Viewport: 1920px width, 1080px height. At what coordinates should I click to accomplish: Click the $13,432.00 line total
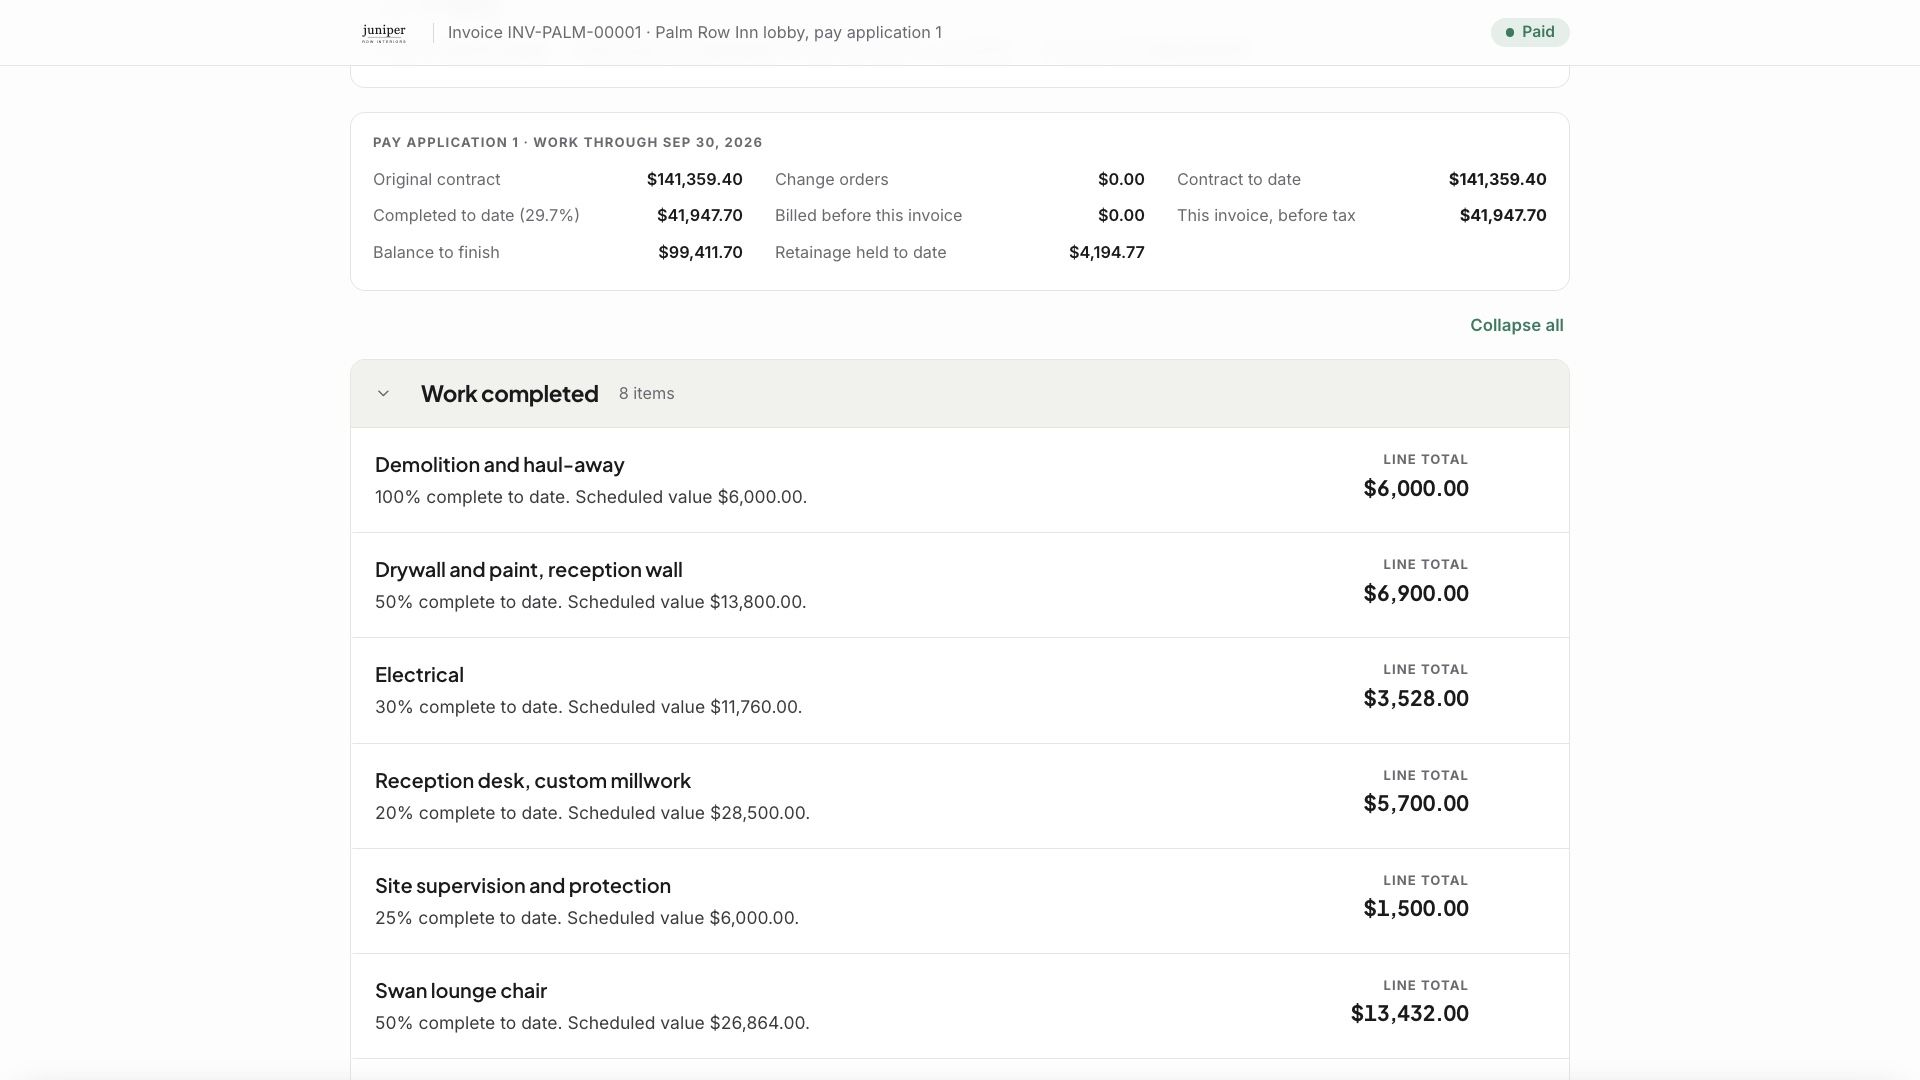(1410, 1013)
